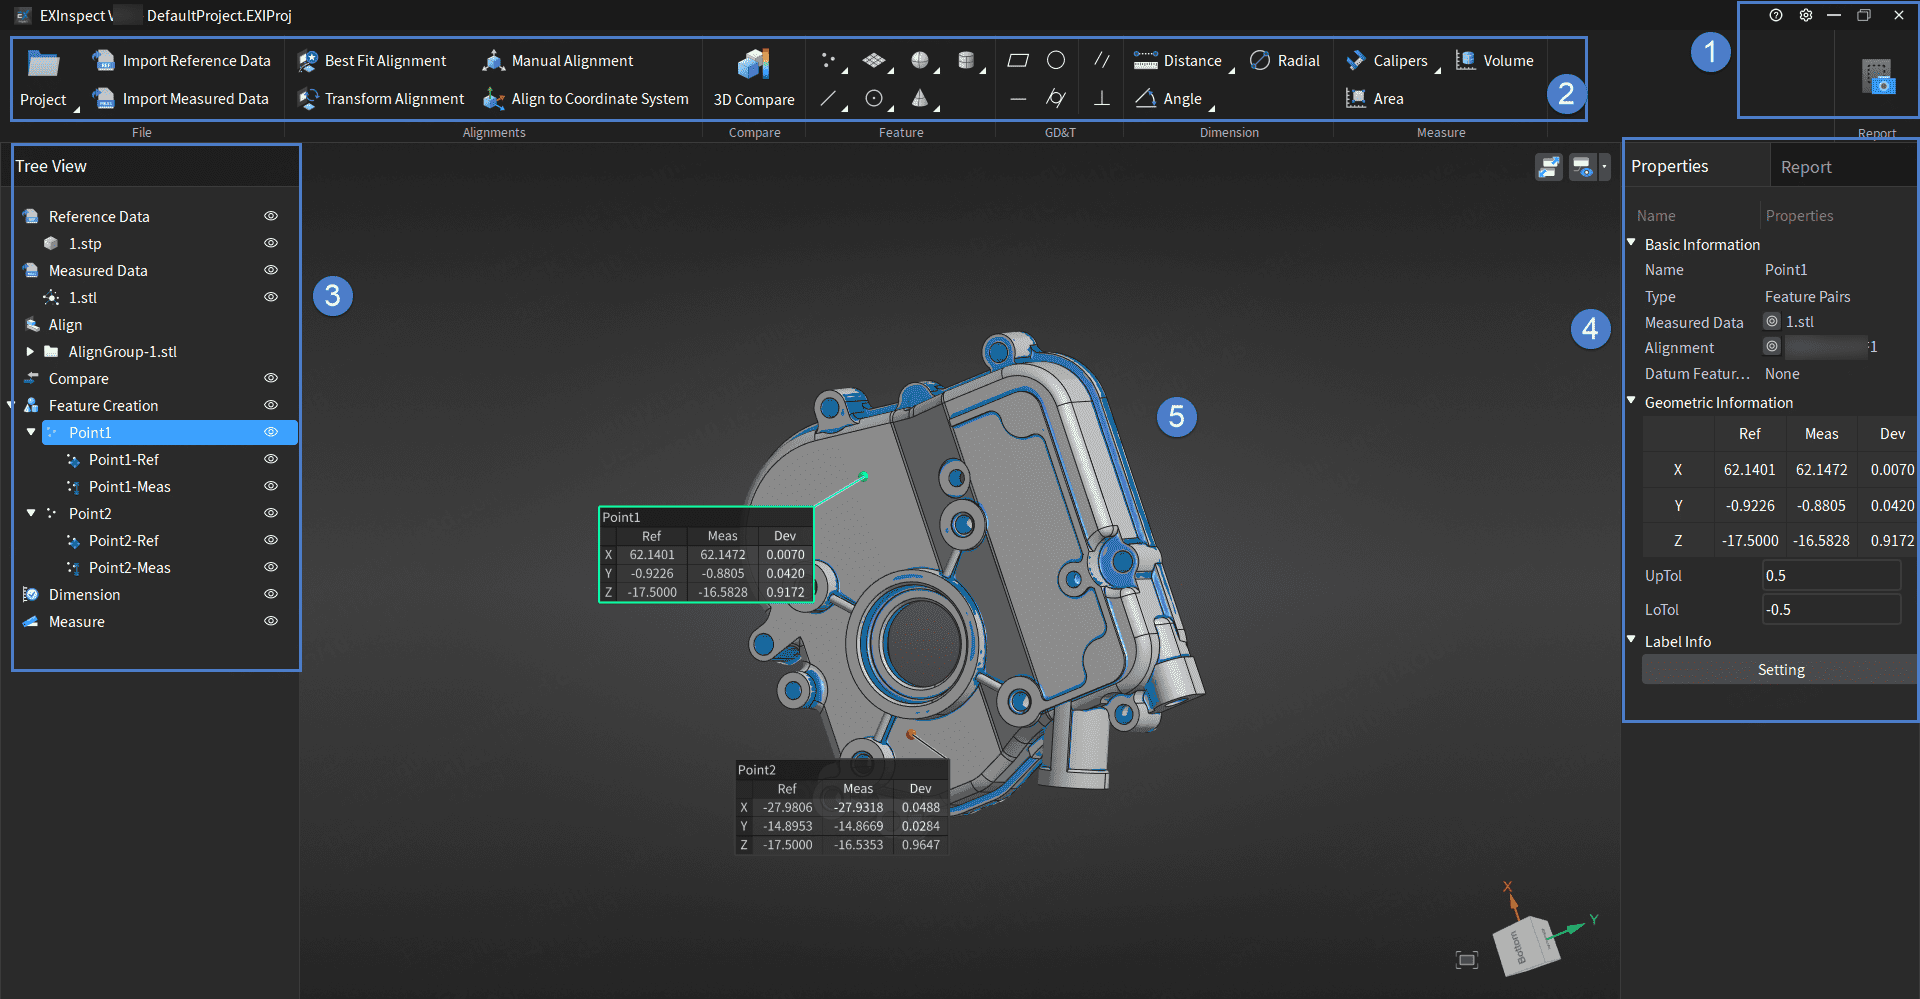
Task: Open the Angle dimension tool
Action: click(1168, 99)
